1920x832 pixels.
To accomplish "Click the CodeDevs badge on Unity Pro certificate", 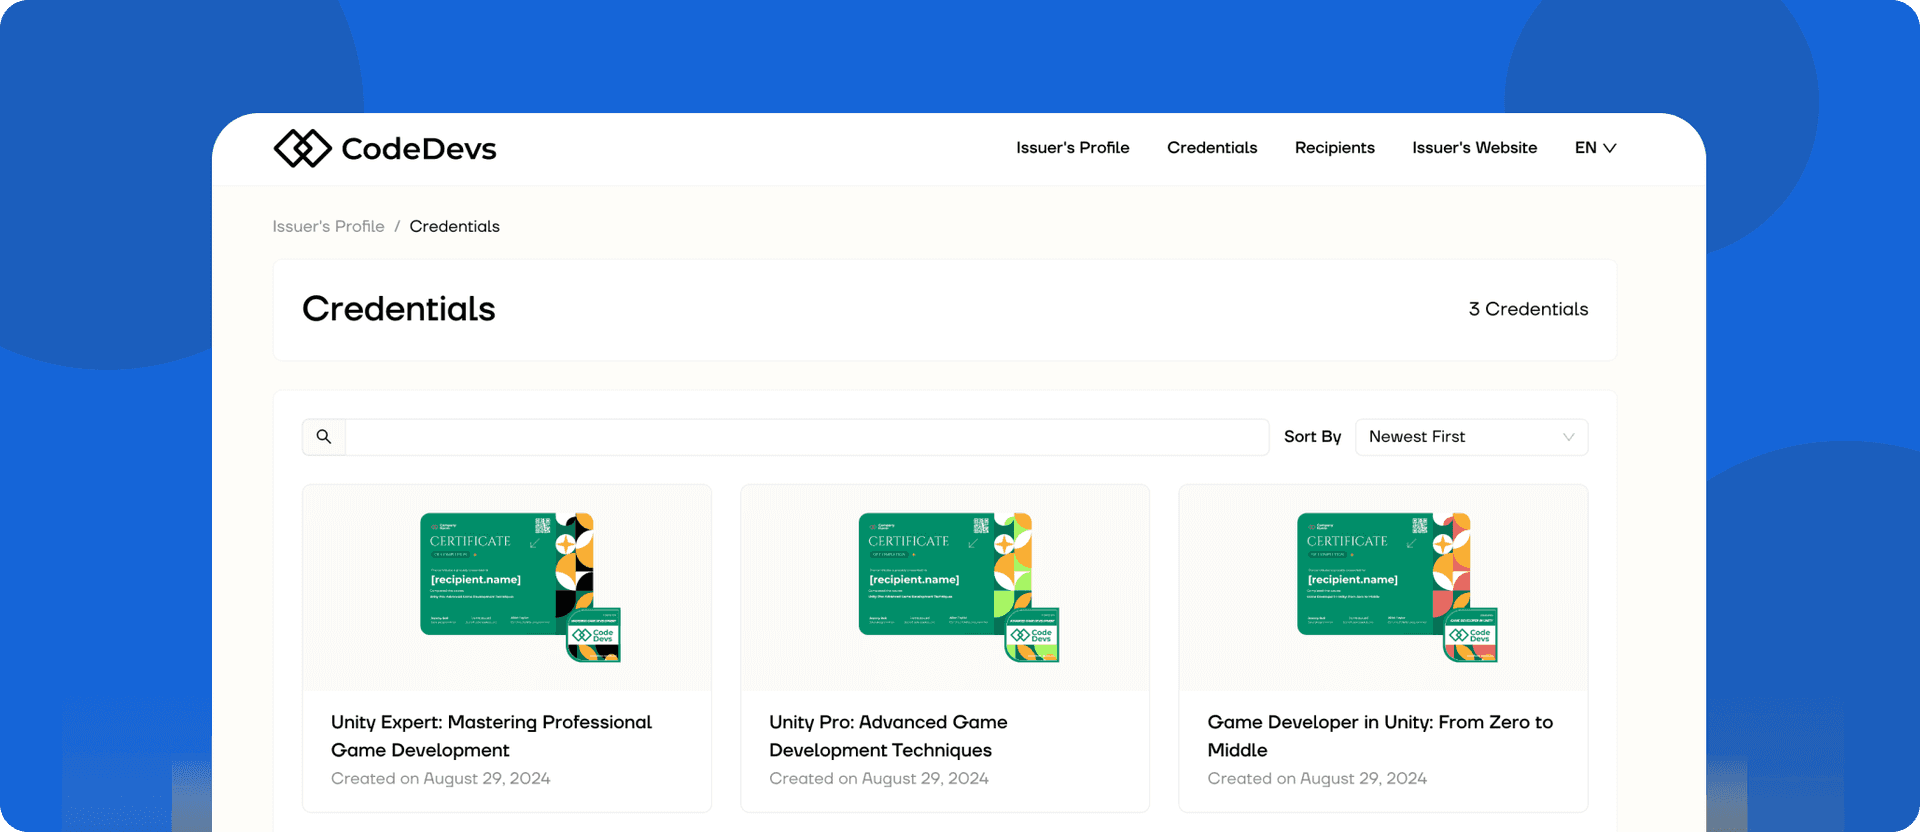I will pos(1032,635).
